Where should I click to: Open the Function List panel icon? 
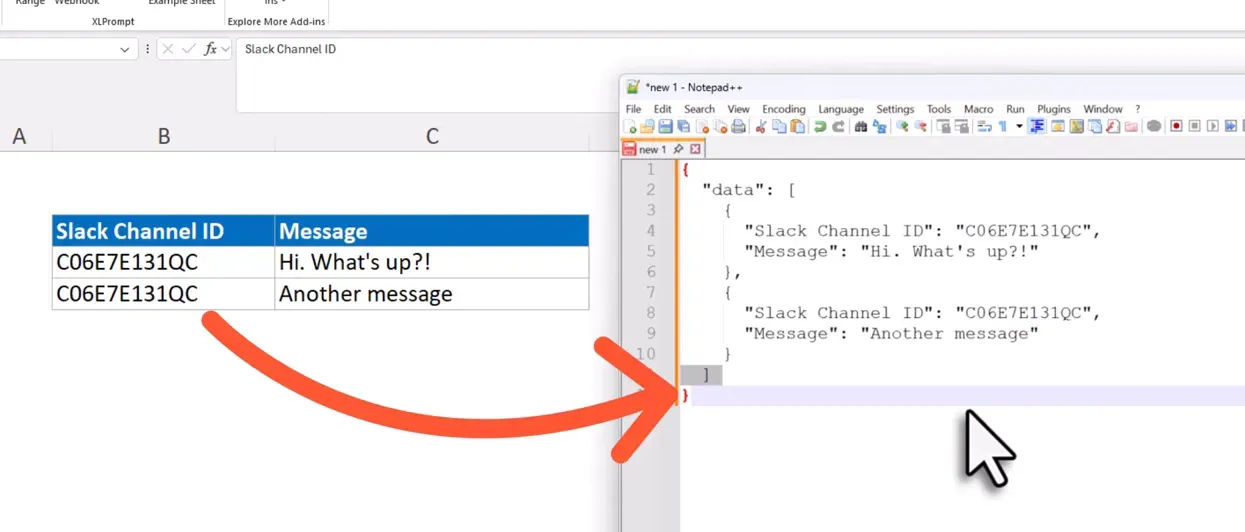pyautogui.click(x=1112, y=126)
